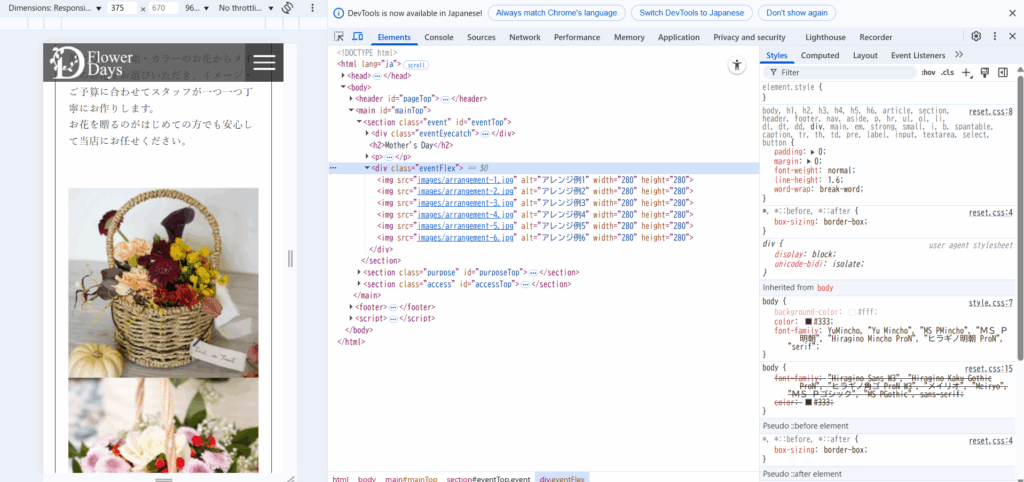Switch to the Console tab

pos(438,37)
